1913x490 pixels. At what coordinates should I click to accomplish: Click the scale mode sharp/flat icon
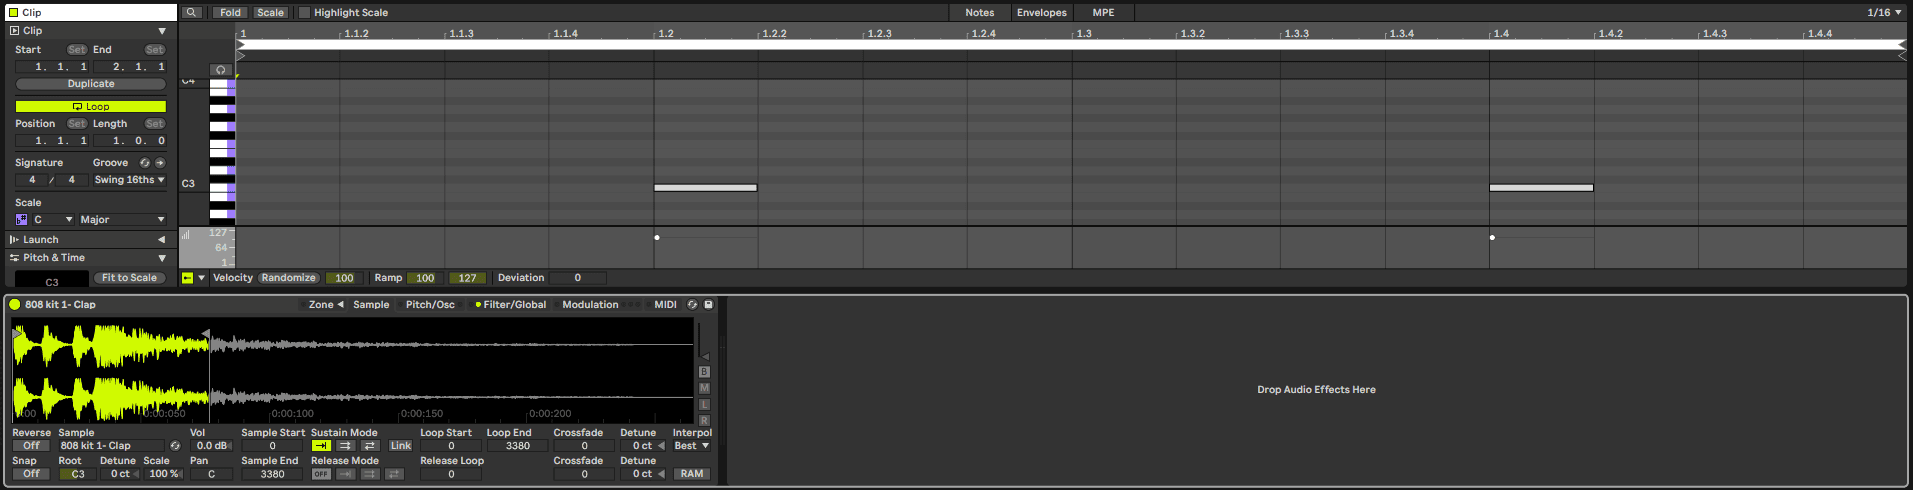(x=22, y=220)
